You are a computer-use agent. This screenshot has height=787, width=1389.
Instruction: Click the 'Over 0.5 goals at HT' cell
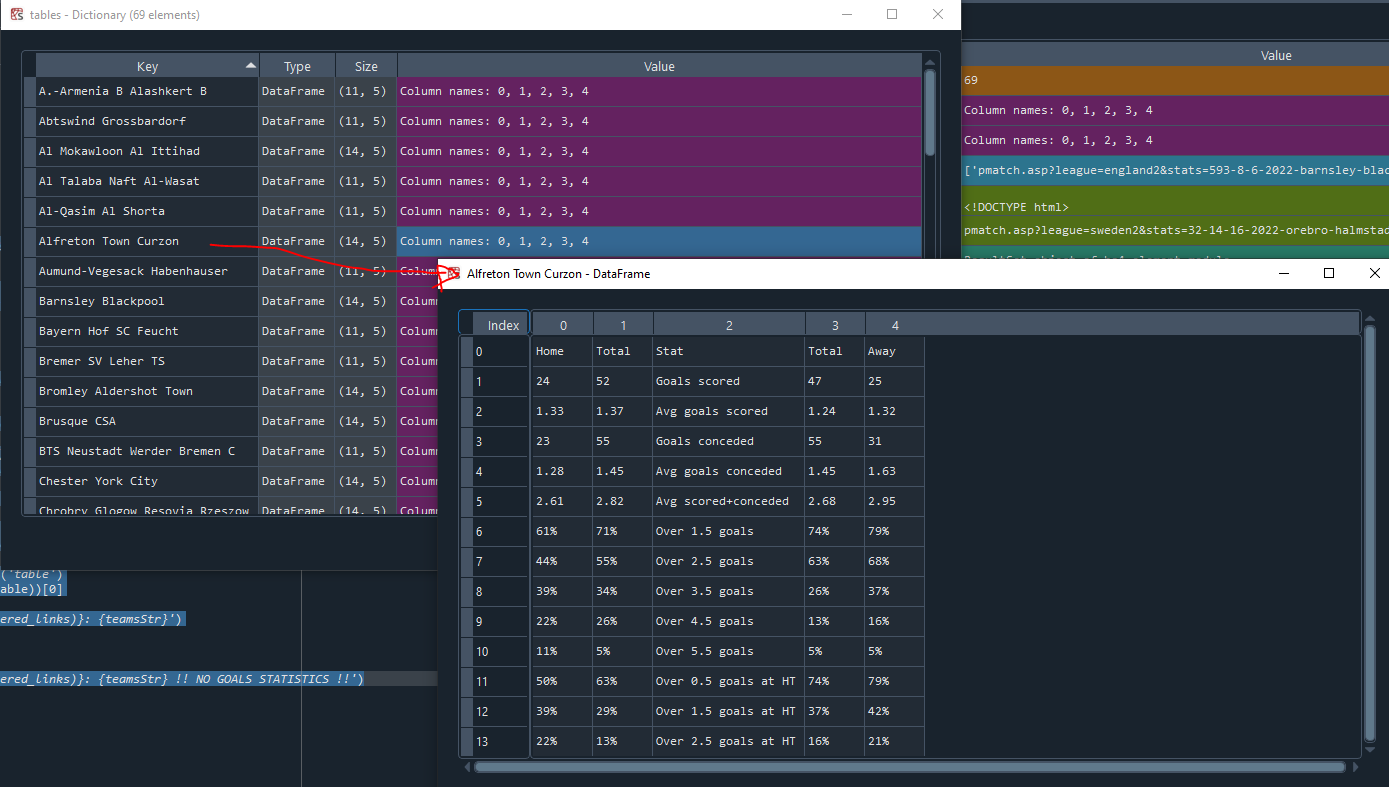(x=729, y=681)
